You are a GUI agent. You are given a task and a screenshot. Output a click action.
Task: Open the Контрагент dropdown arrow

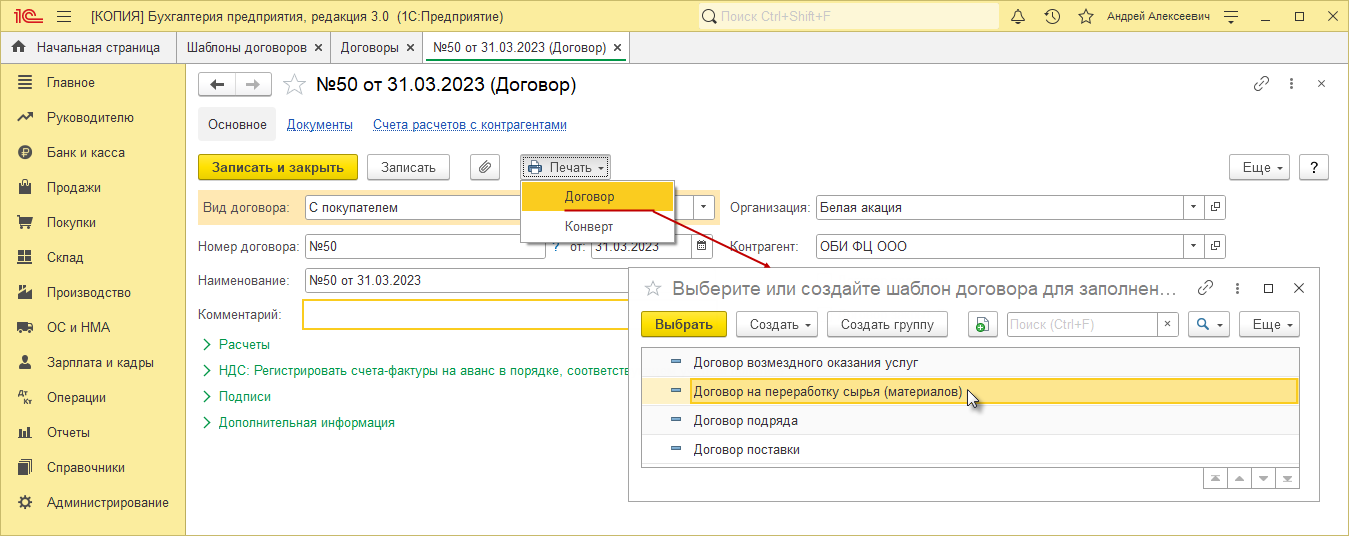point(1193,246)
